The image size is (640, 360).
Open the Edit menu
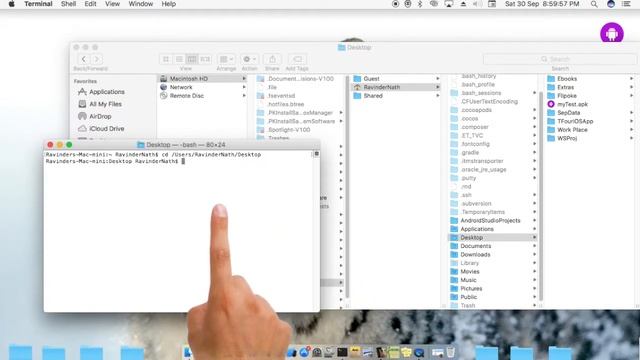coord(90,4)
